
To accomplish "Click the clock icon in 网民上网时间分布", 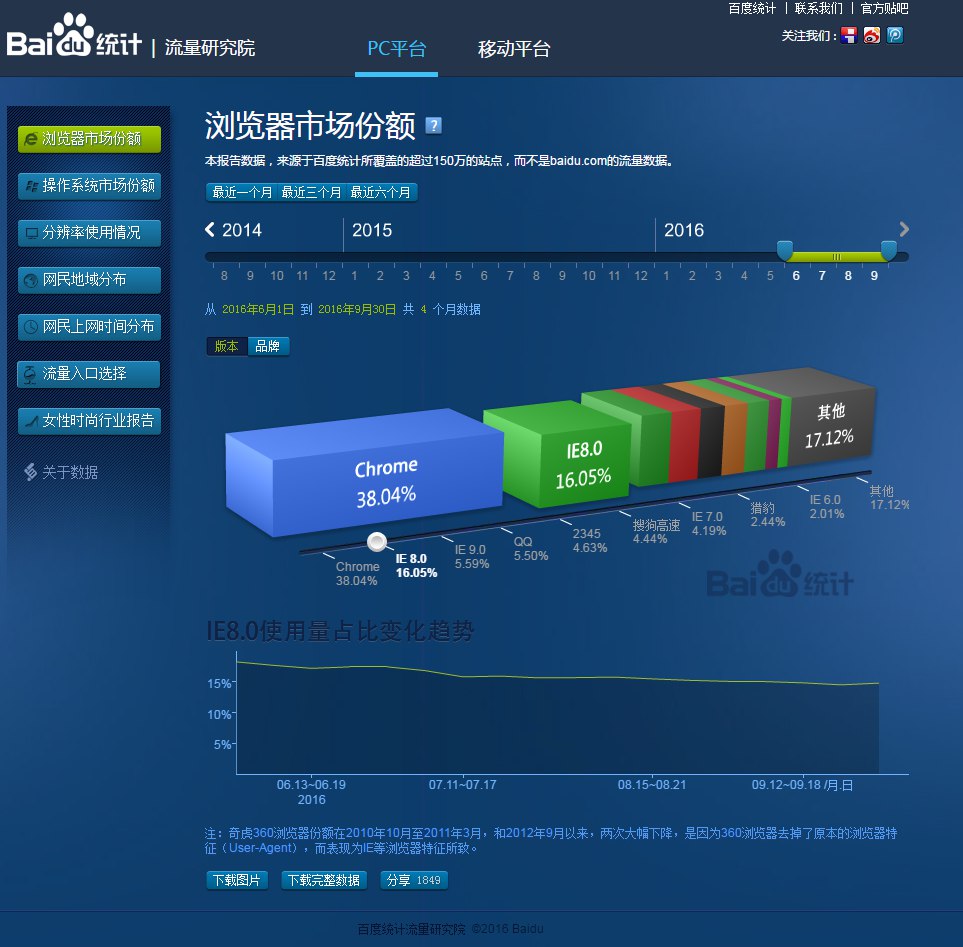I will [31, 327].
